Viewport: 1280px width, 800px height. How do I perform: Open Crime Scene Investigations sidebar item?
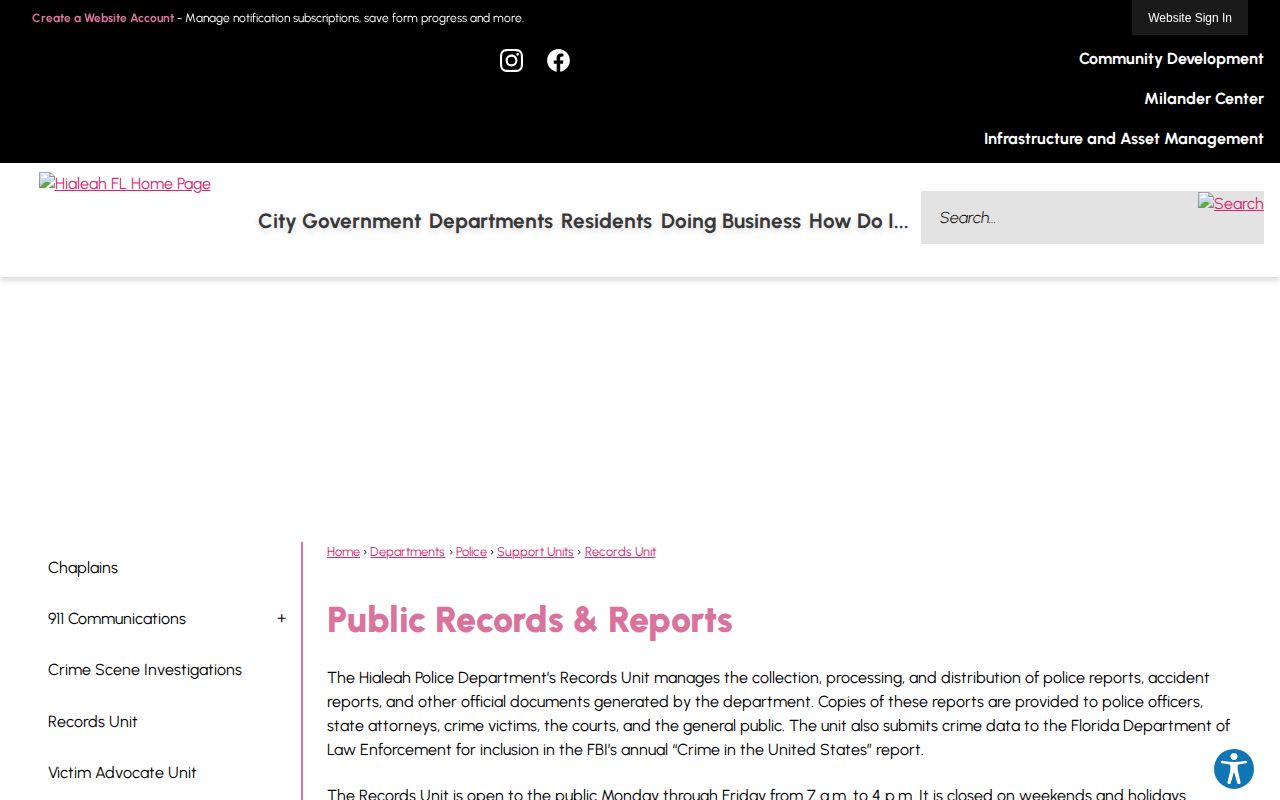coord(145,670)
